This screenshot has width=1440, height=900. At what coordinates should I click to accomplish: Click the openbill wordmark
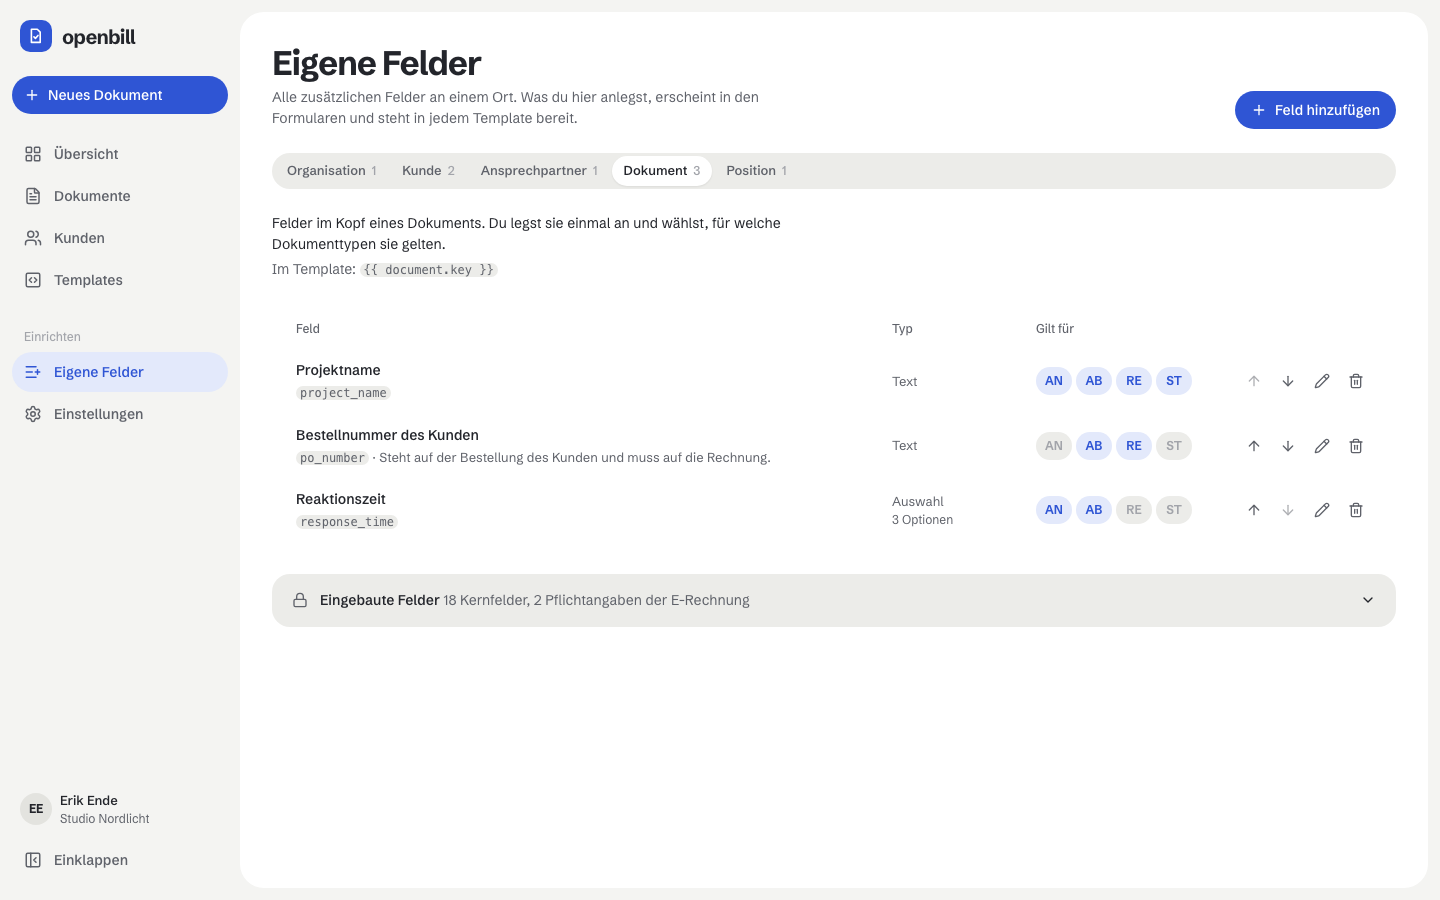pos(99,37)
